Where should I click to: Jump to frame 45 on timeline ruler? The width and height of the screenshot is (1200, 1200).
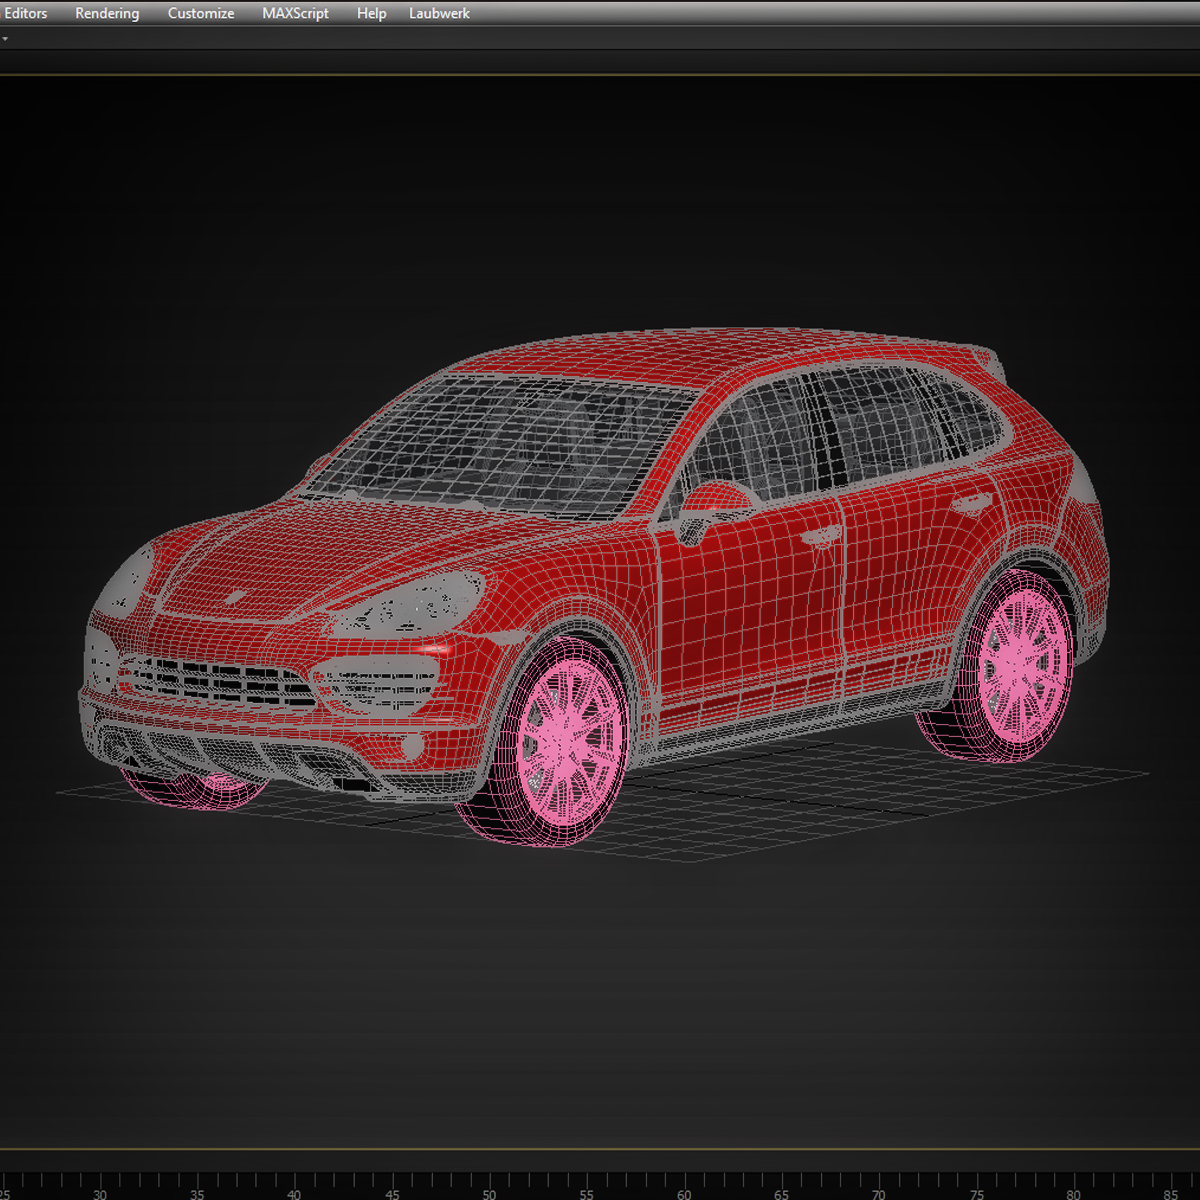(392, 1193)
